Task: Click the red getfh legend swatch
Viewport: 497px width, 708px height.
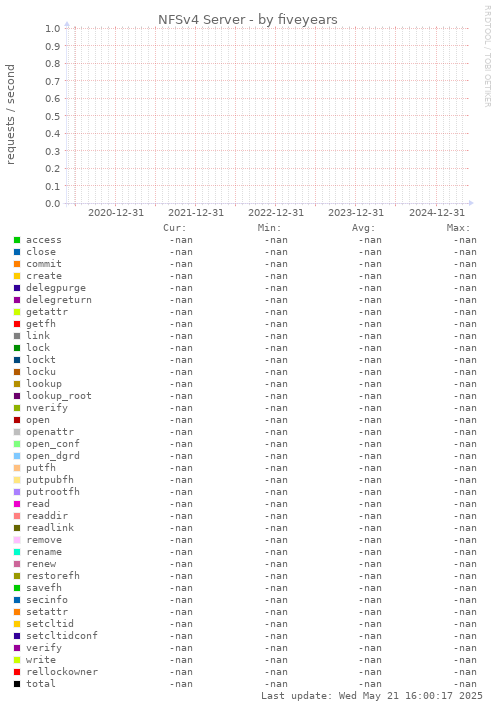Action: pyautogui.click(x=17, y=324)
